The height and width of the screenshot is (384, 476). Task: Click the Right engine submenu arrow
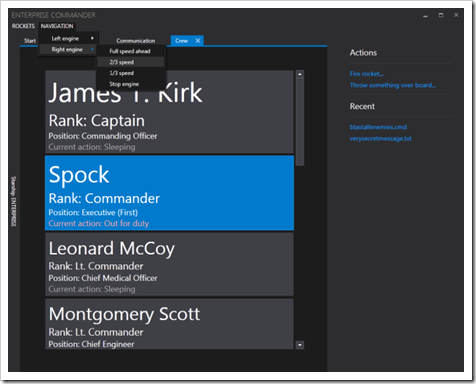92,50
